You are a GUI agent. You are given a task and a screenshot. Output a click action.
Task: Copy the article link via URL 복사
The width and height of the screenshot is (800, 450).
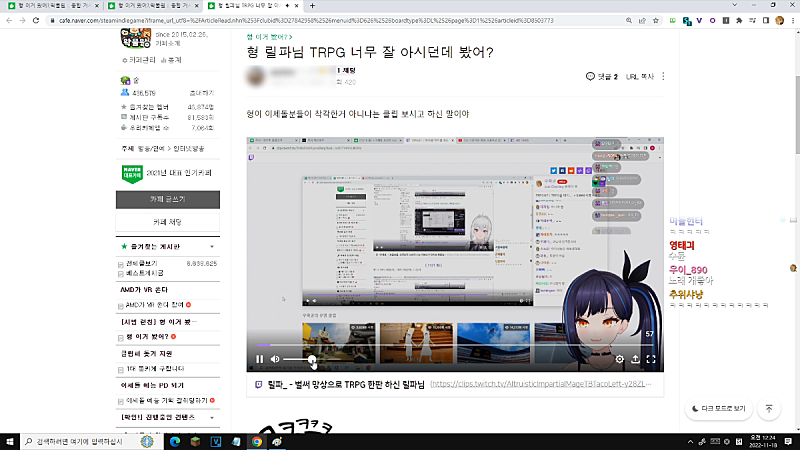coord(640,76)
